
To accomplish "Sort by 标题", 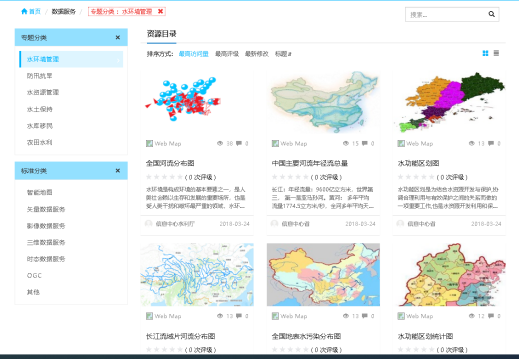I will tap(283, 54).
